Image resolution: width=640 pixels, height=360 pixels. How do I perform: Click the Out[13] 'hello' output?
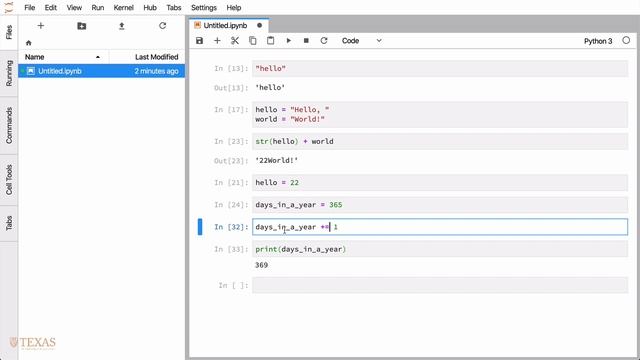tap(270, 87)
